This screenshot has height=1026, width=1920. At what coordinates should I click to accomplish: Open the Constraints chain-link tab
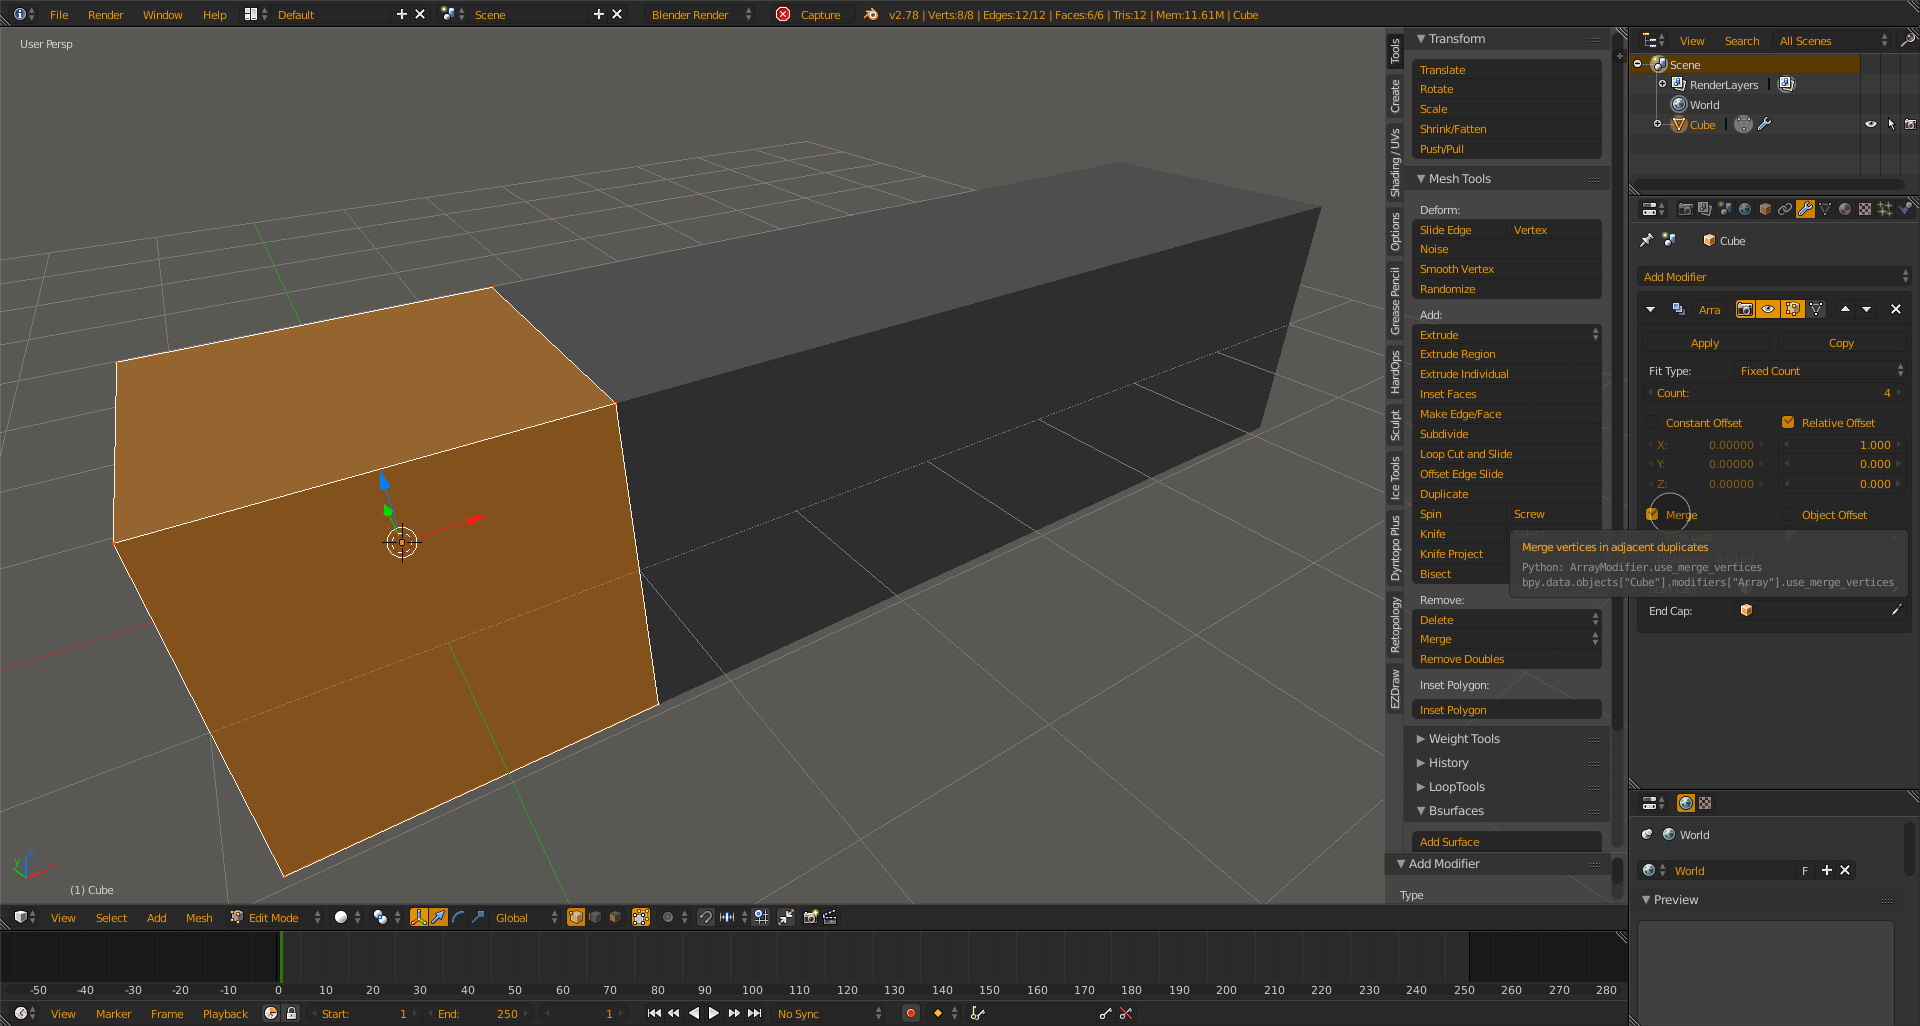1785,209
